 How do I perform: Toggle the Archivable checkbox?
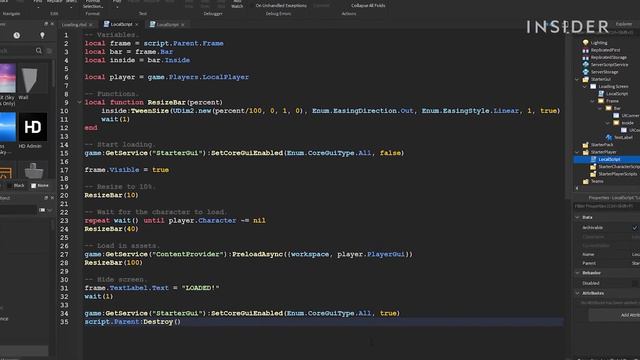635,228
